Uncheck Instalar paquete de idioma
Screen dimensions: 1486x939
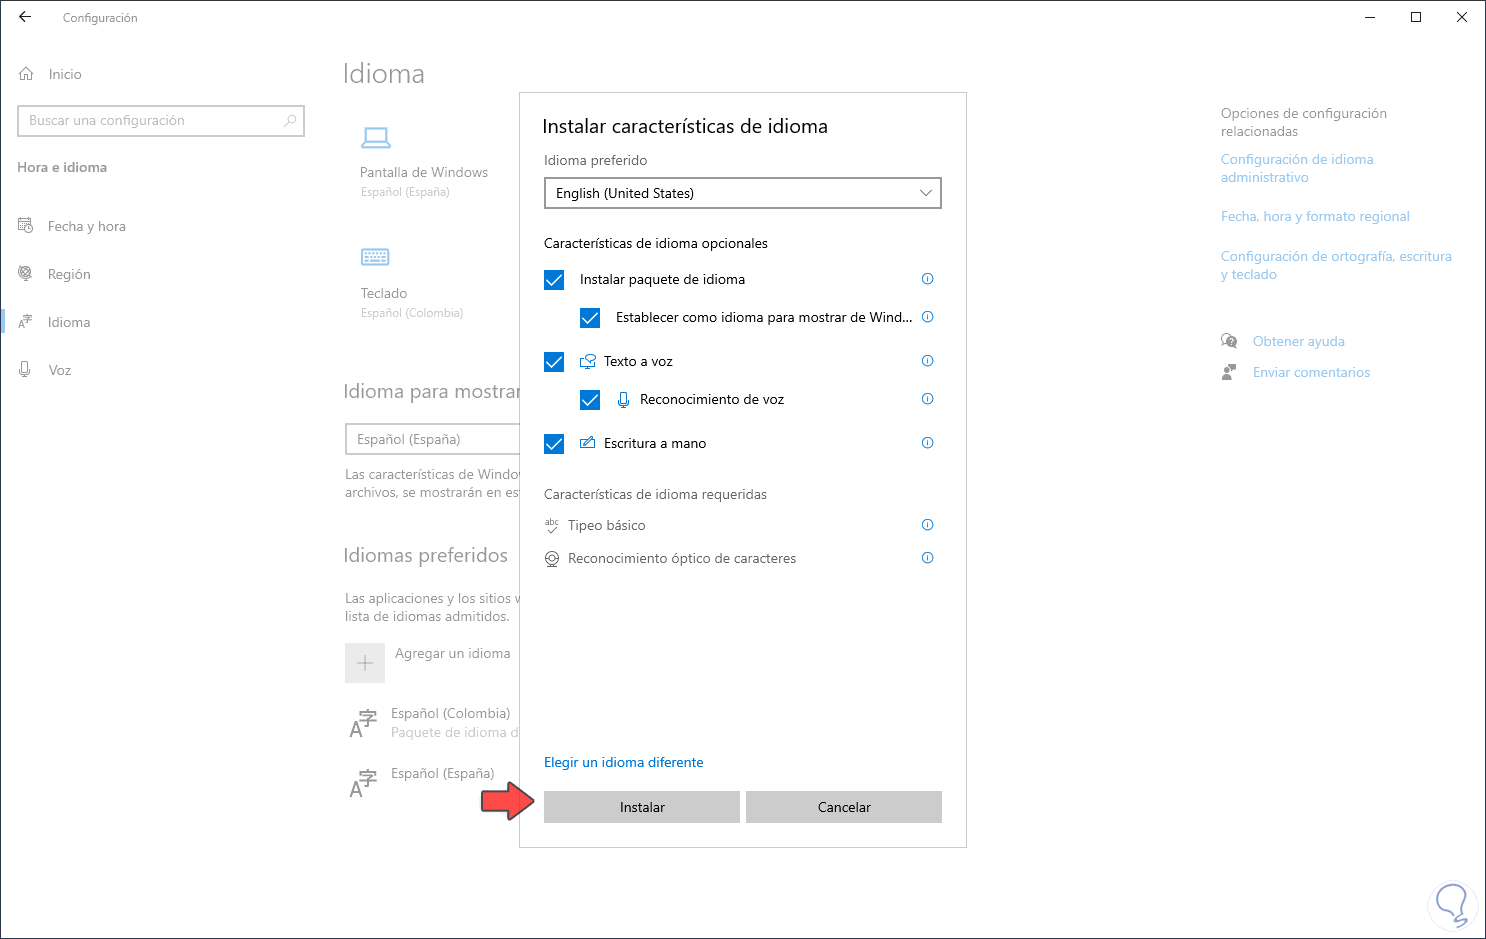tap(554, 280)
